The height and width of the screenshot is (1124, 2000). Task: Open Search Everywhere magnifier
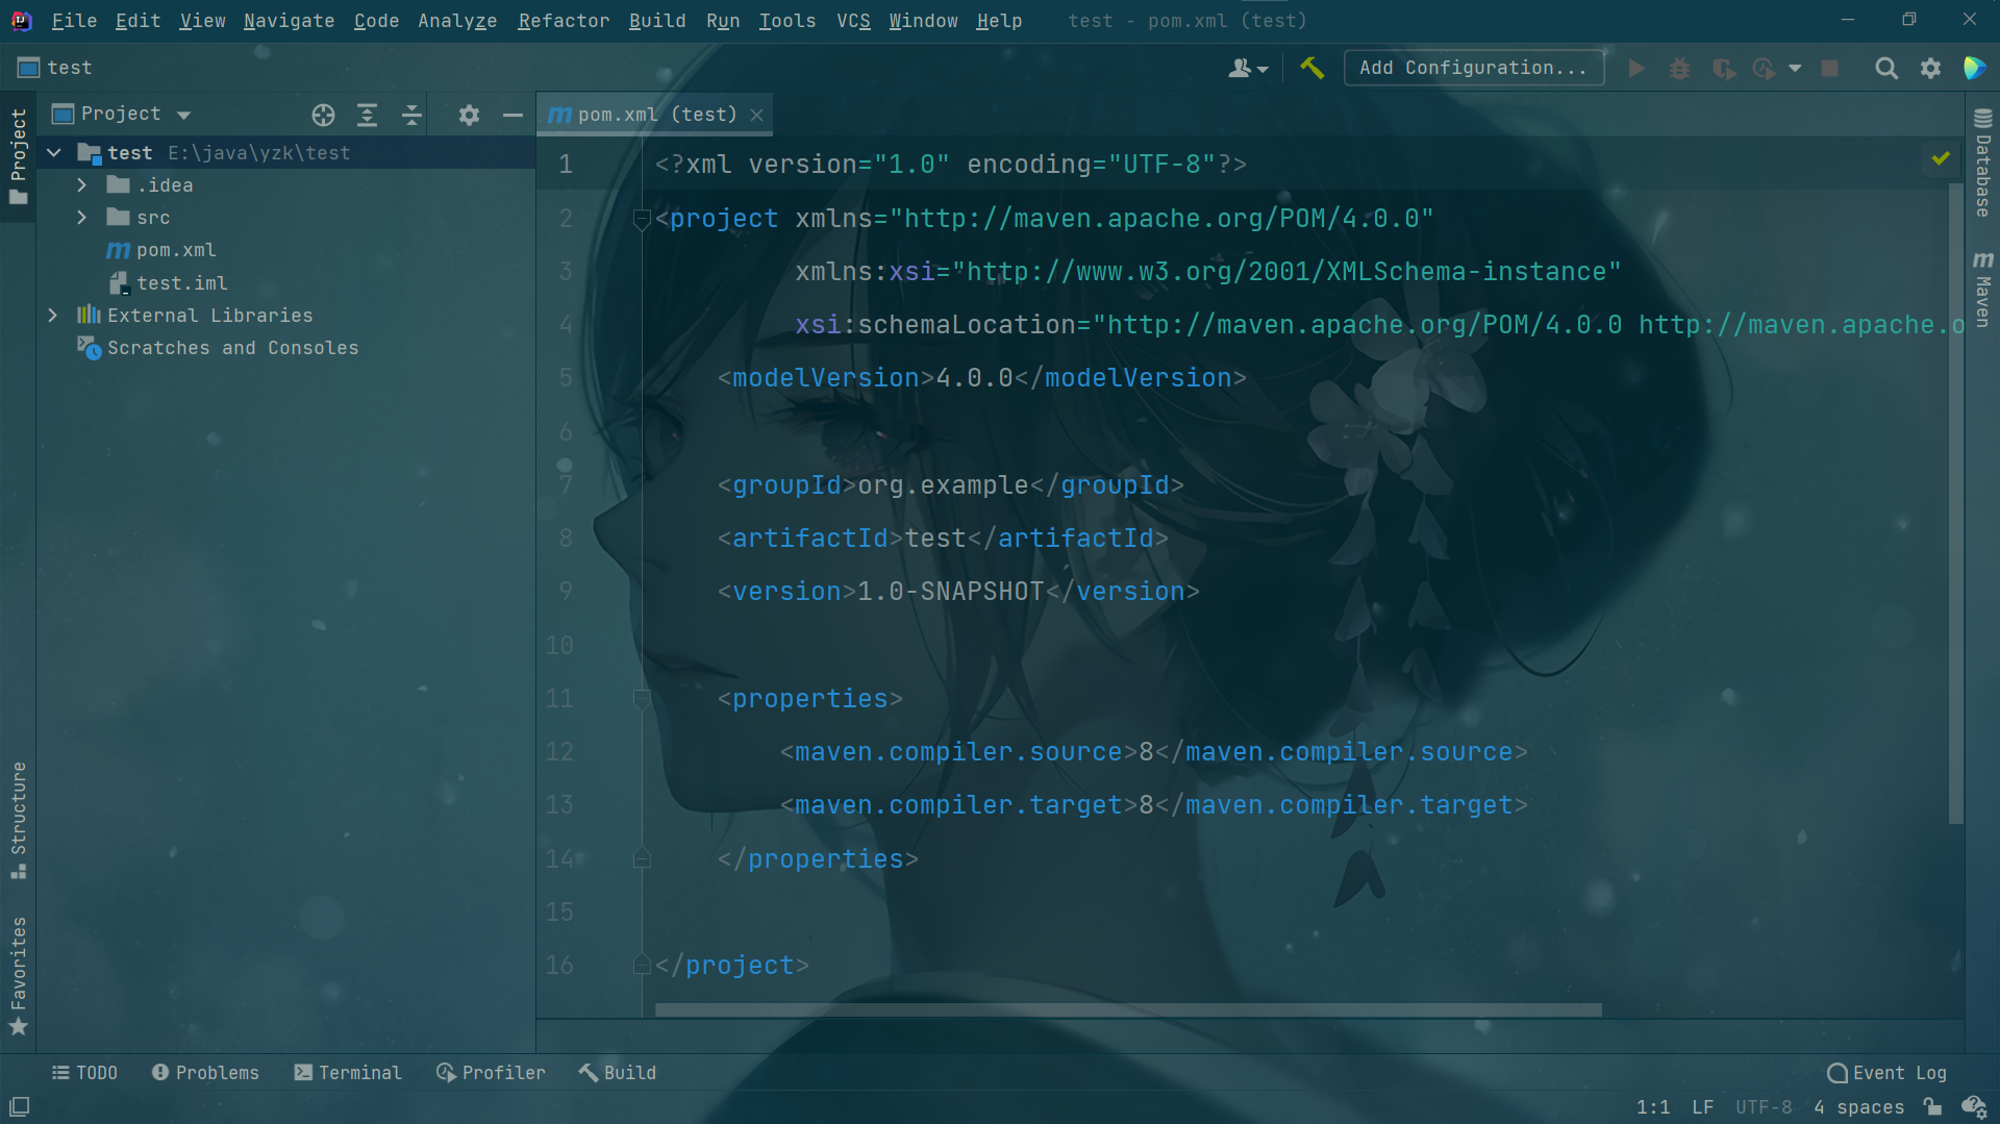coord(1885,68)
